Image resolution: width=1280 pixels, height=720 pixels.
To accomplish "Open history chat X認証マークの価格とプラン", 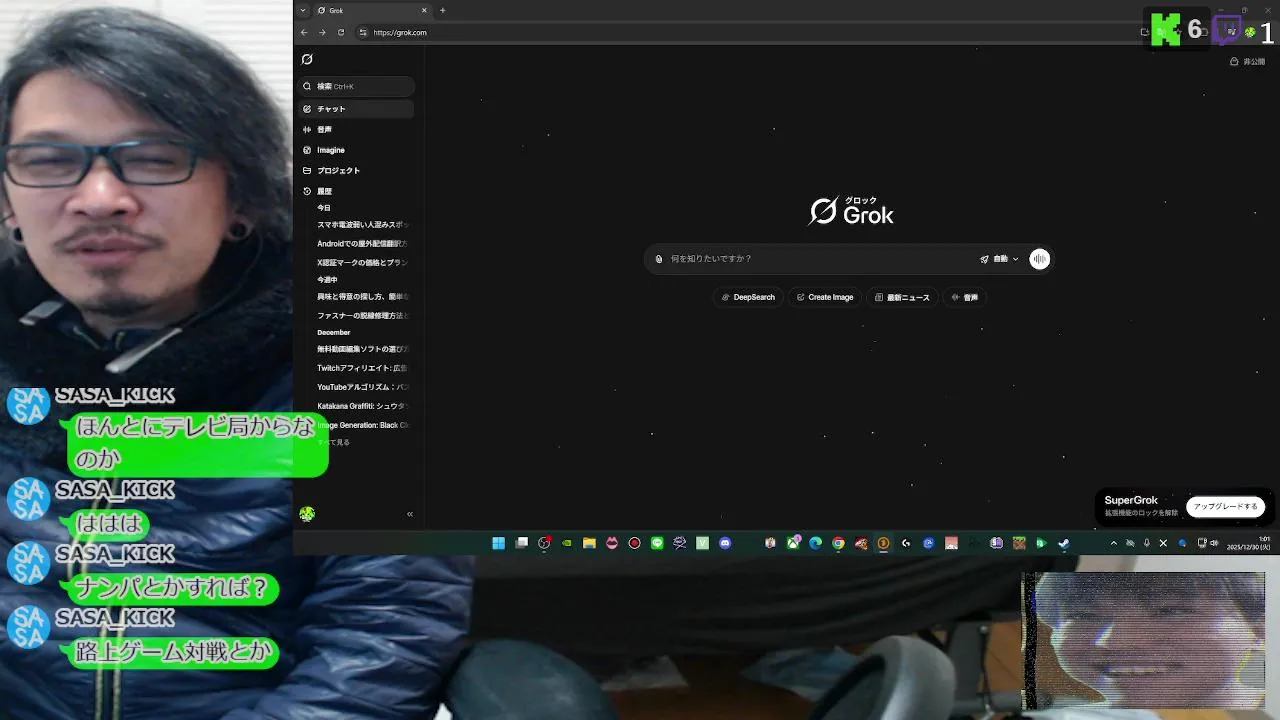I will tap(362, 262).
